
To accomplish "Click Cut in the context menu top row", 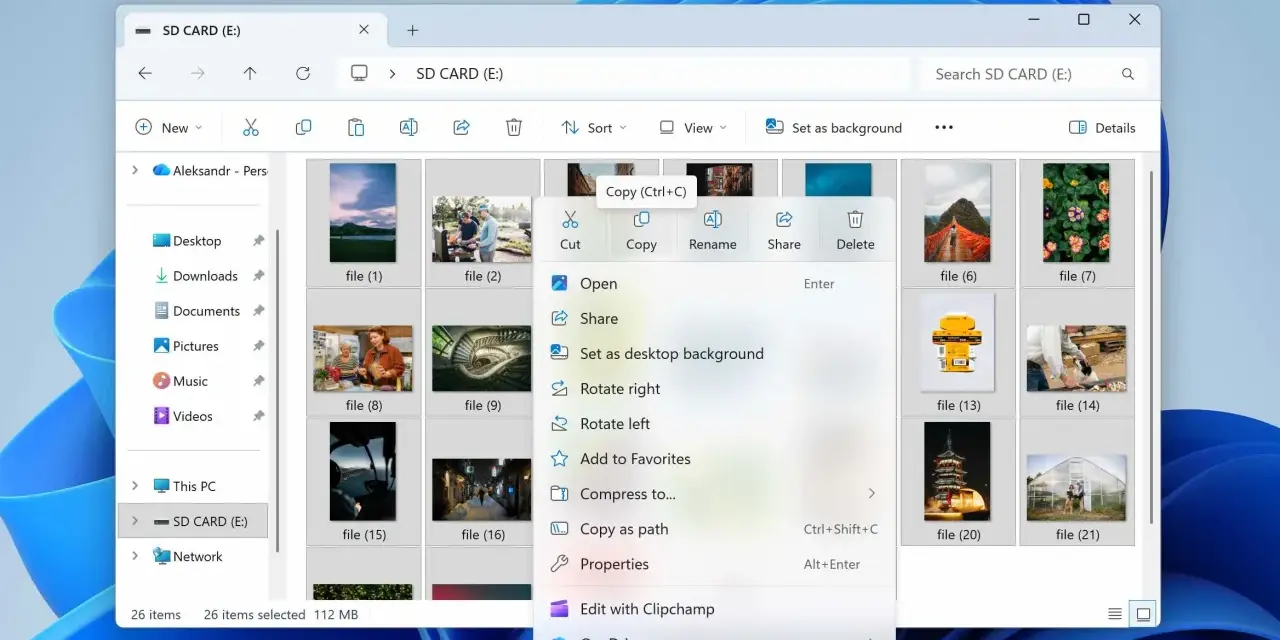I will 570,230.
